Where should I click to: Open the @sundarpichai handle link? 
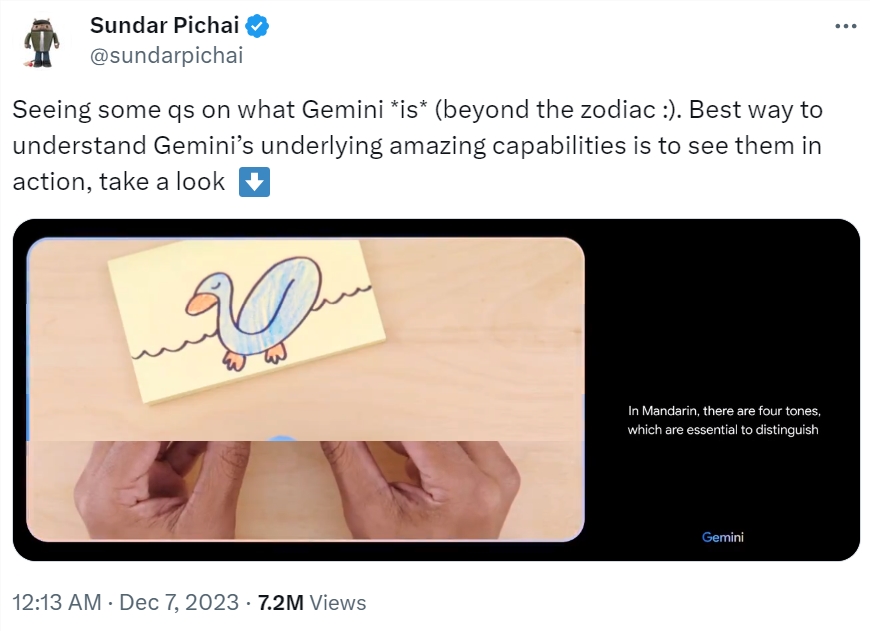pyautogui.click(x=166, y=55)
